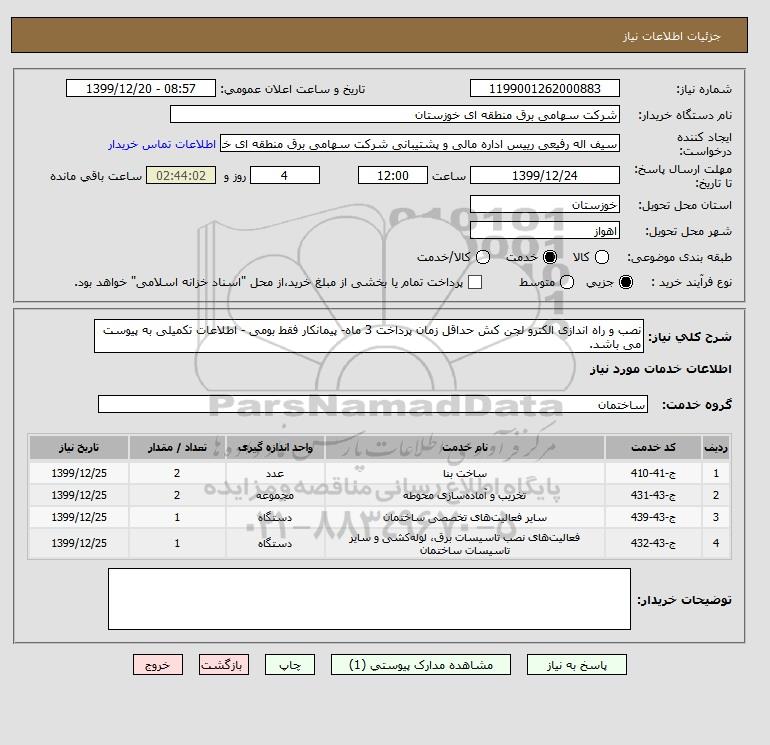Choose the جزیی purchase process option
Screen dimensions: 770x745
[x=626, y=282]
